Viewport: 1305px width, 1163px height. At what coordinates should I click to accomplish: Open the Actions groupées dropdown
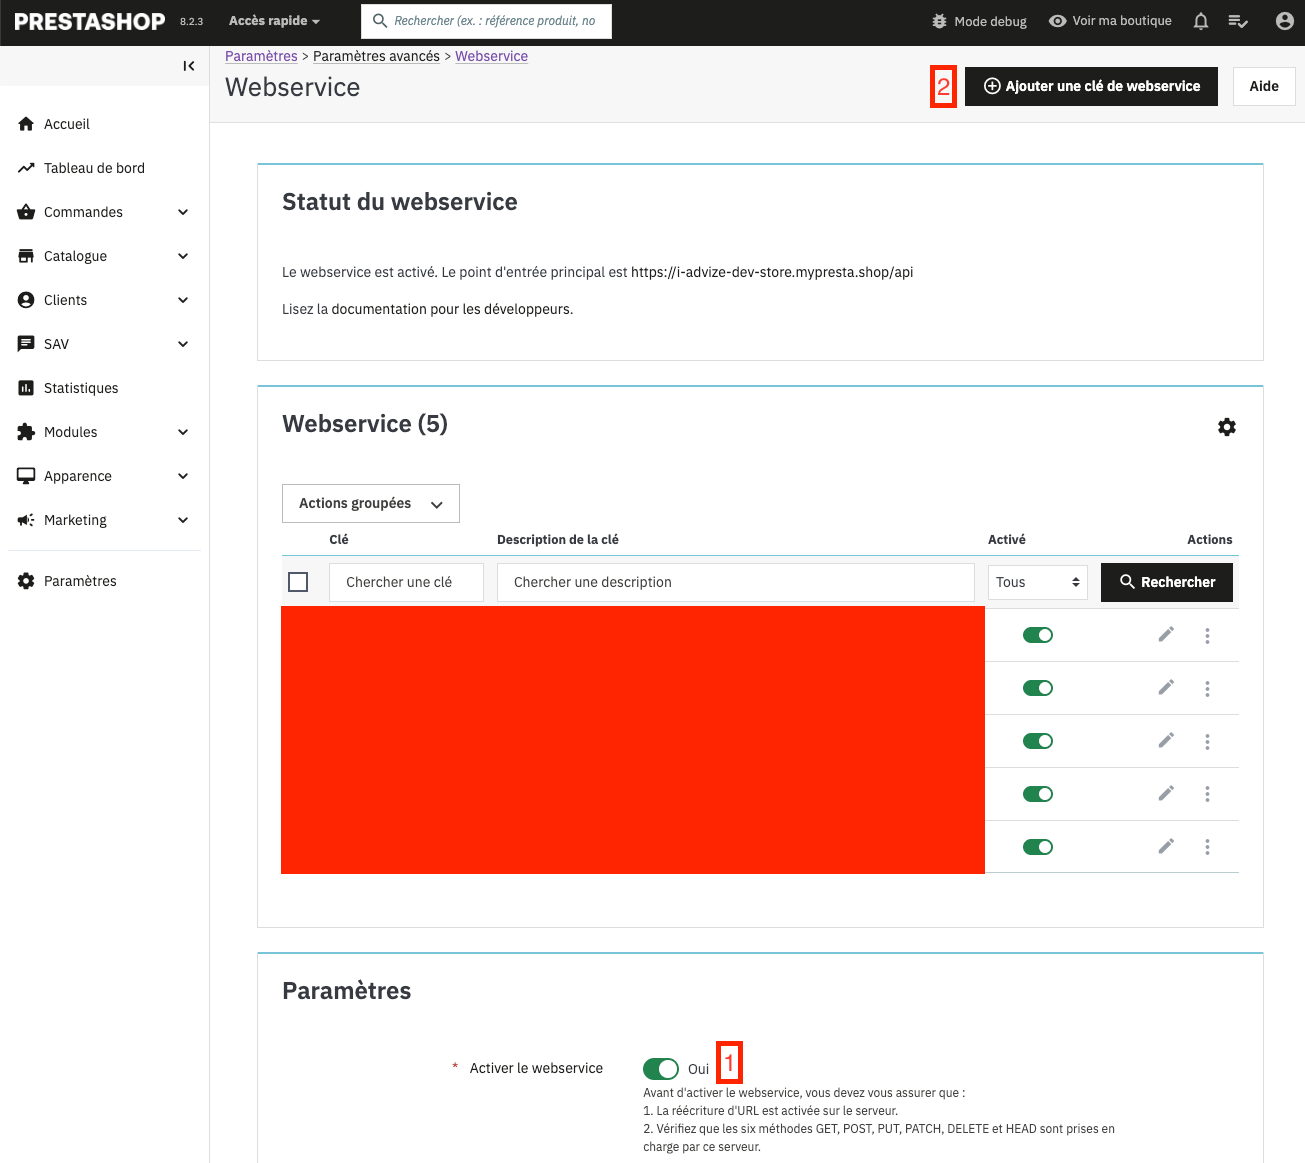click(x=370, y=504)
